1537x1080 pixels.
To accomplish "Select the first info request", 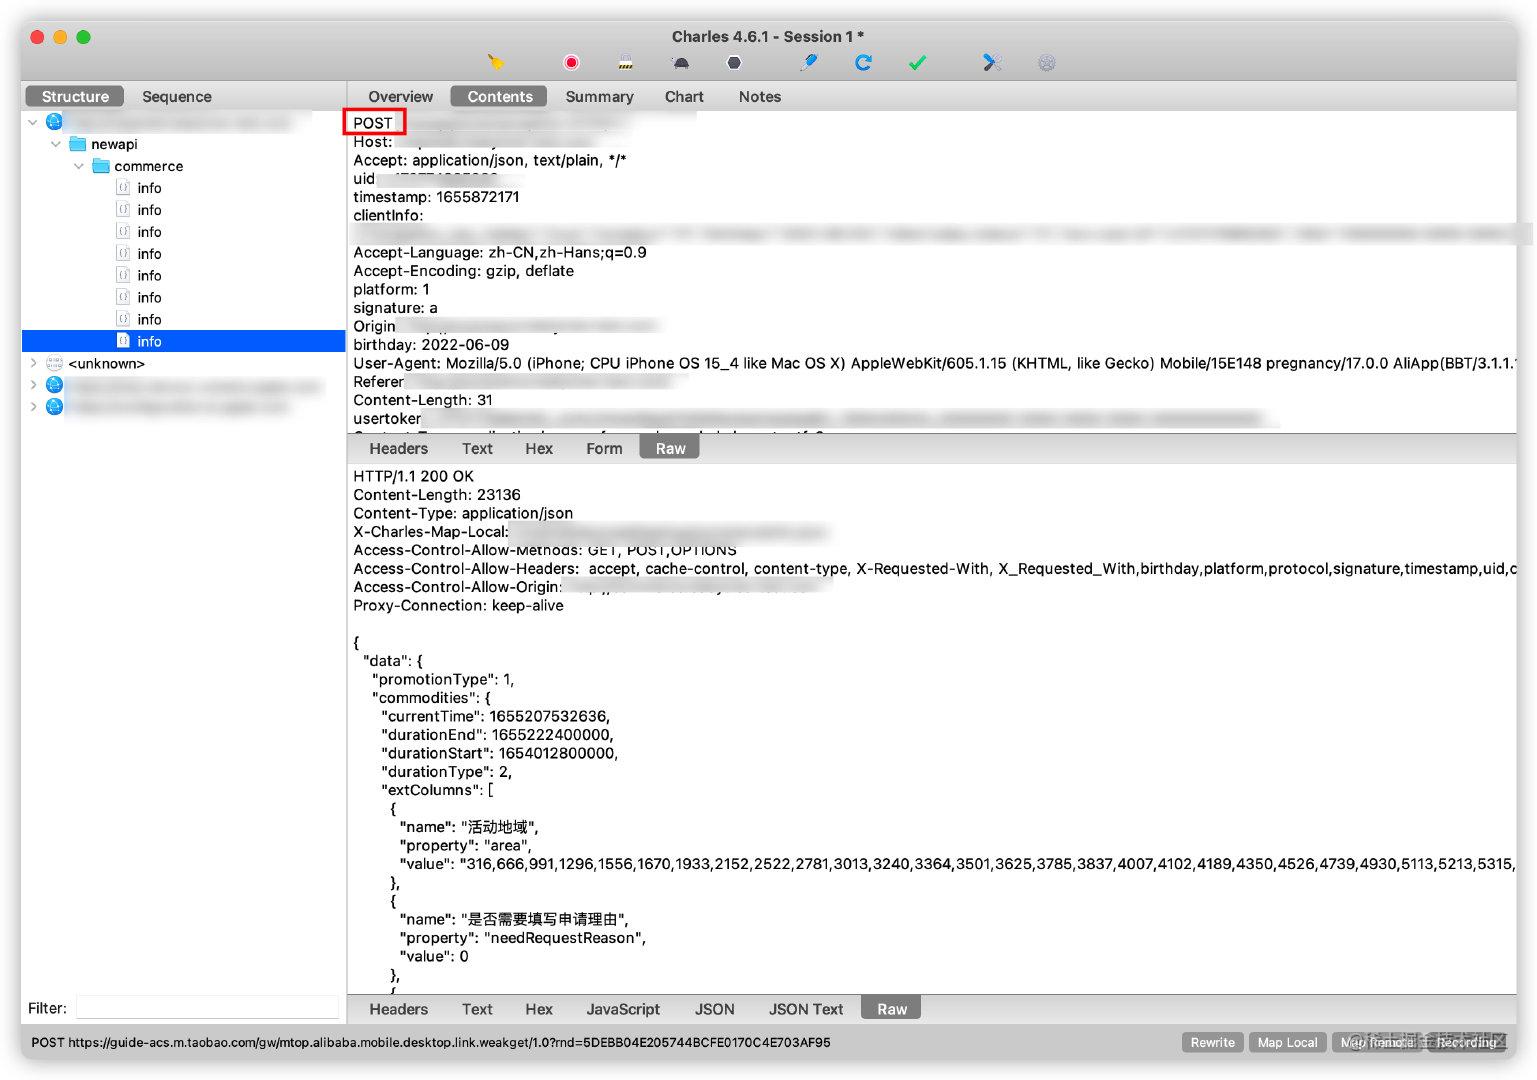I will 149,188.
